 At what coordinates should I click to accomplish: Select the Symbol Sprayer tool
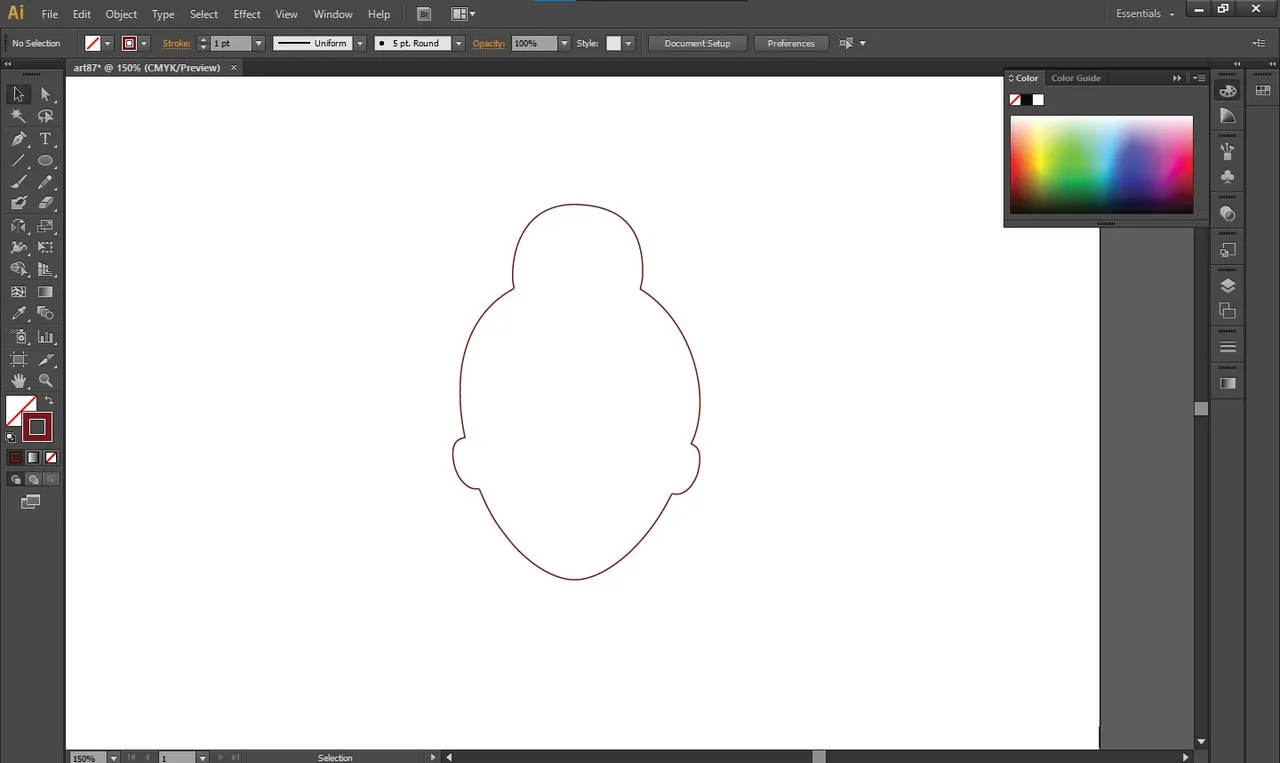click(18, 337)
